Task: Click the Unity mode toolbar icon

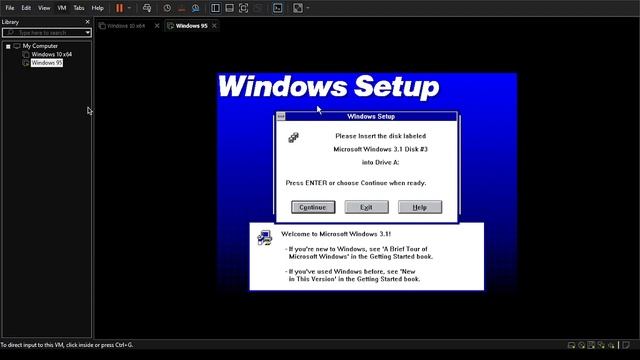Action: pyautogui.click(x=258, y=8)
